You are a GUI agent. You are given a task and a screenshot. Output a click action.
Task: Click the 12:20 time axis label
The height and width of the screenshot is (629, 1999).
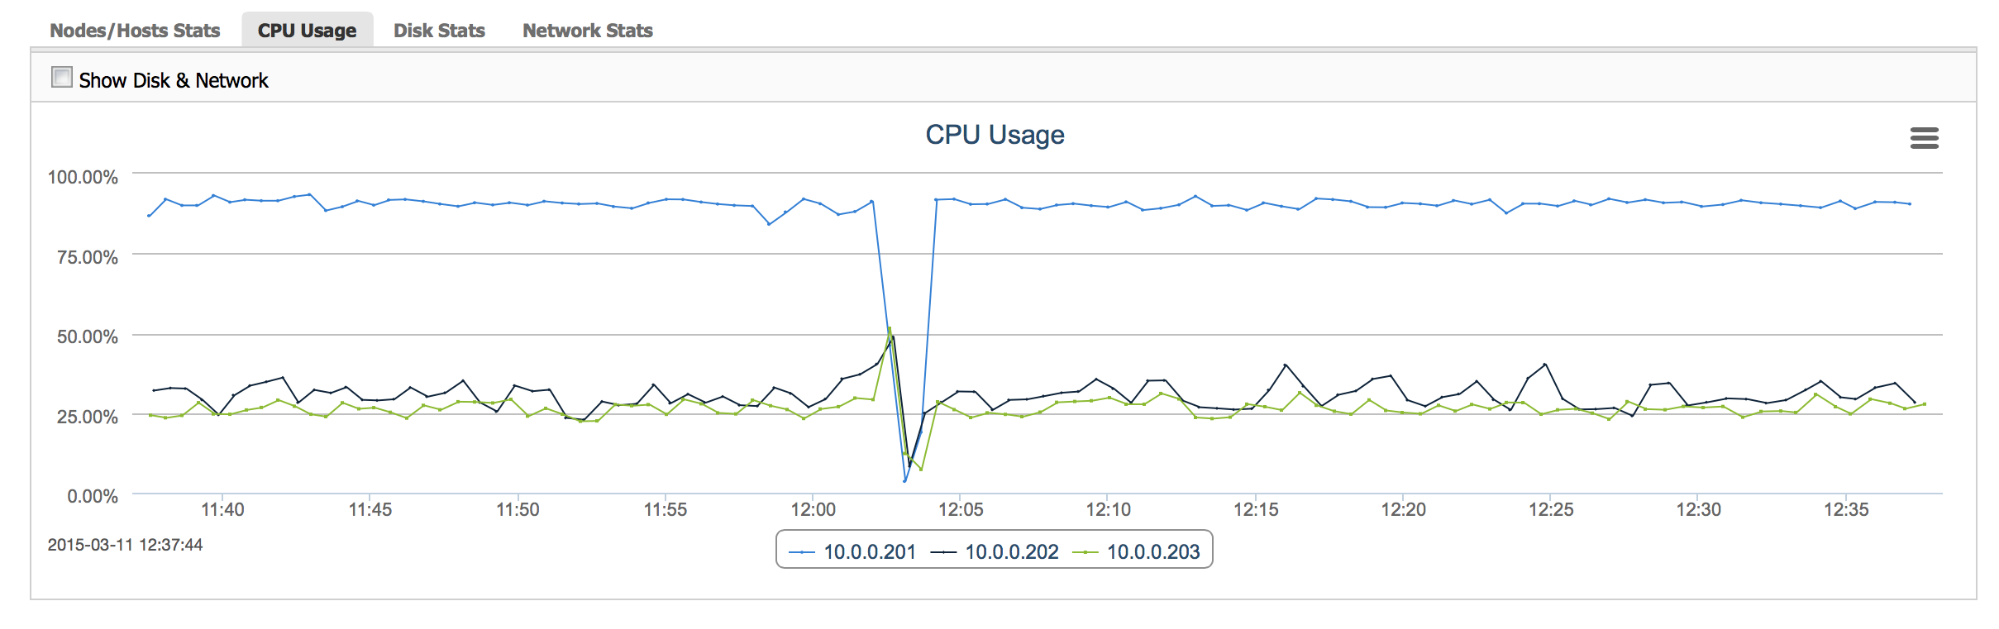(1403, 510)
